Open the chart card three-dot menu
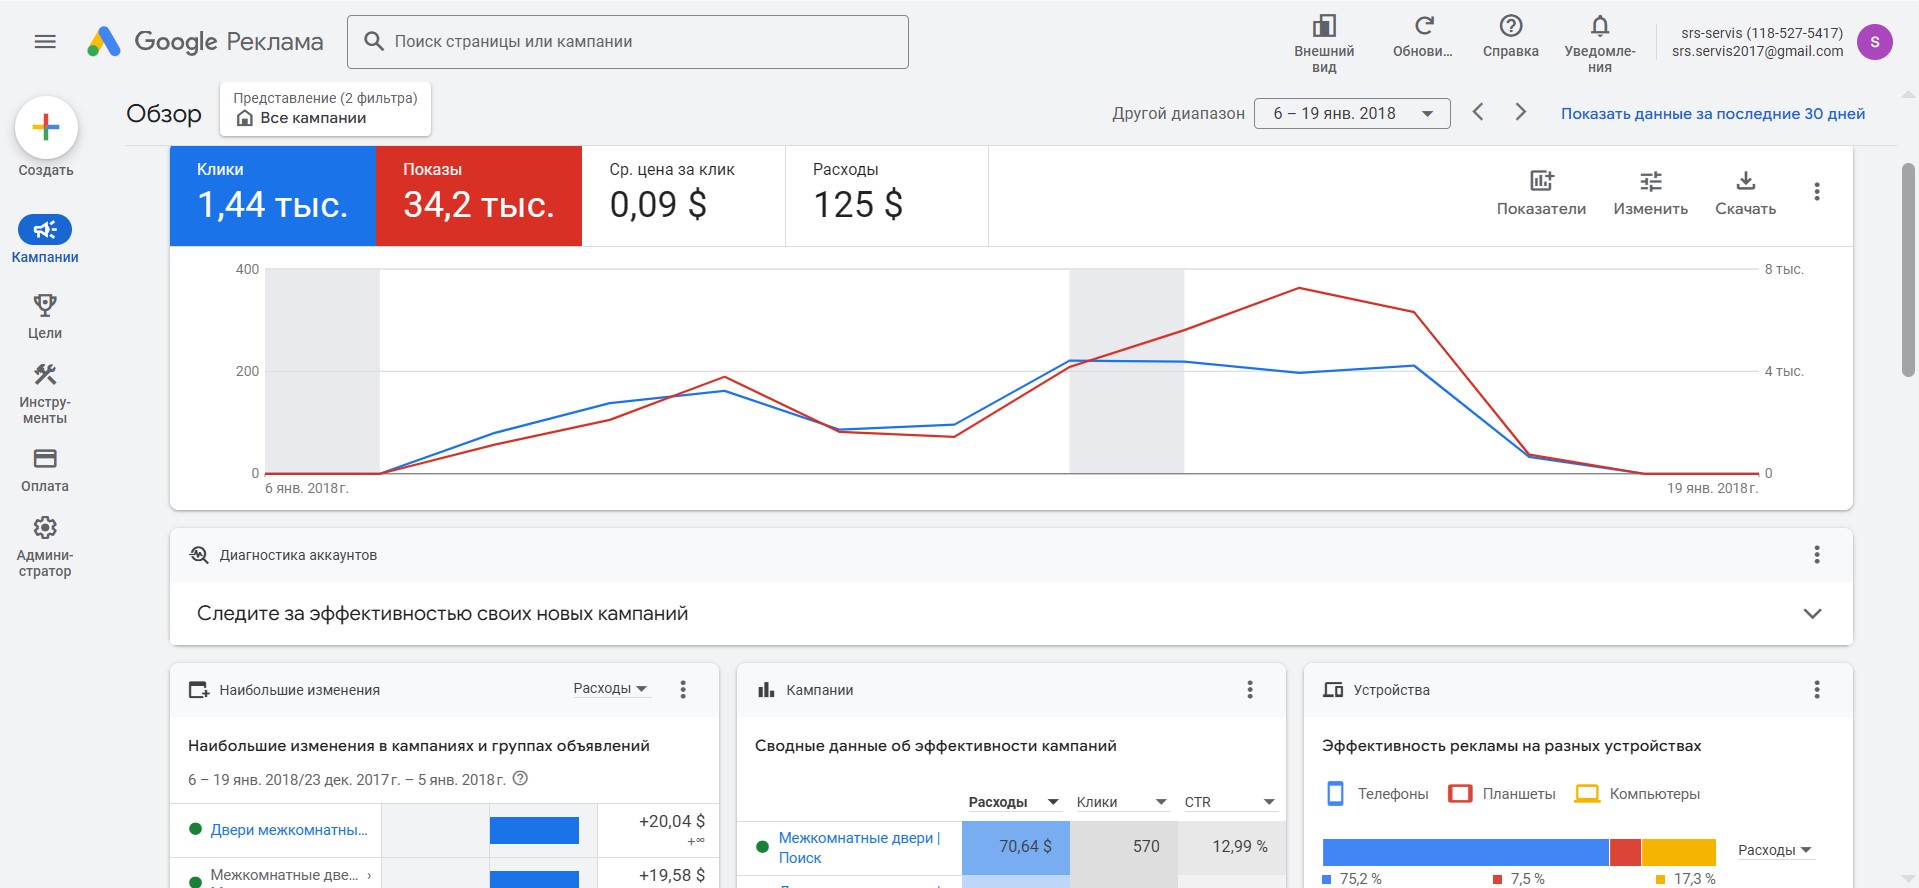 coord(1817,191)
